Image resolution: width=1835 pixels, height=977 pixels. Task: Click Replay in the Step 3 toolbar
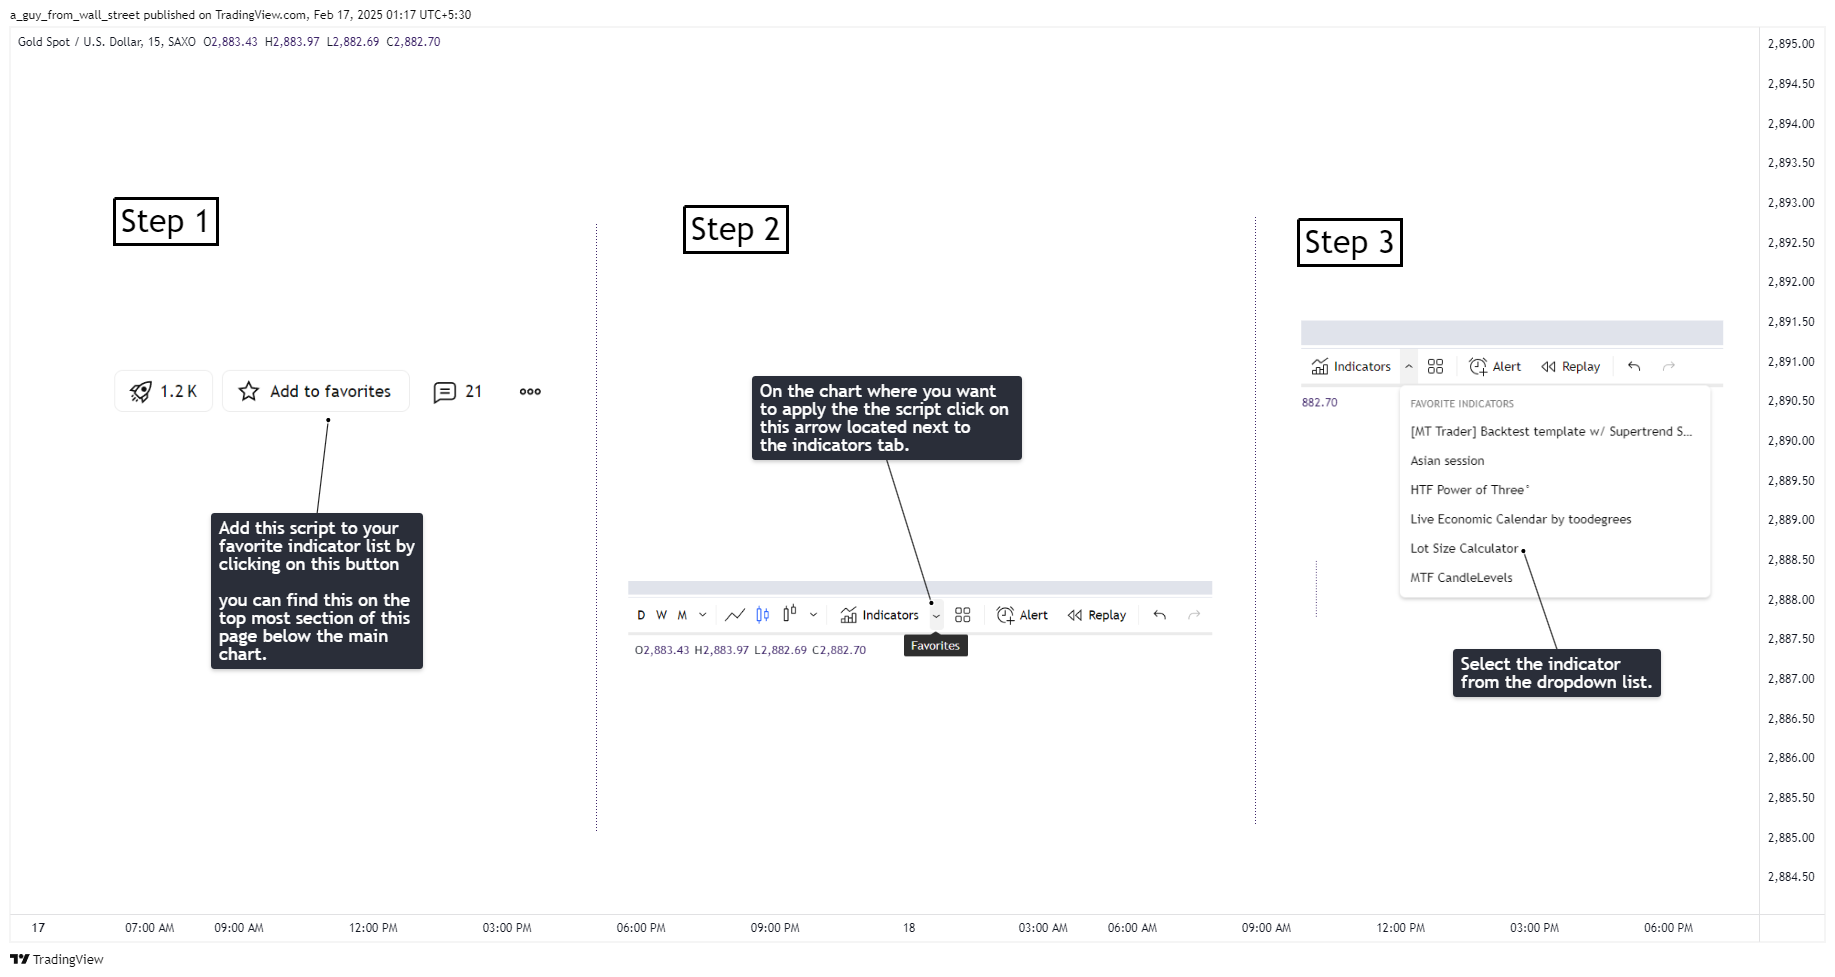pyautogui.click(x=1570, y=367)
